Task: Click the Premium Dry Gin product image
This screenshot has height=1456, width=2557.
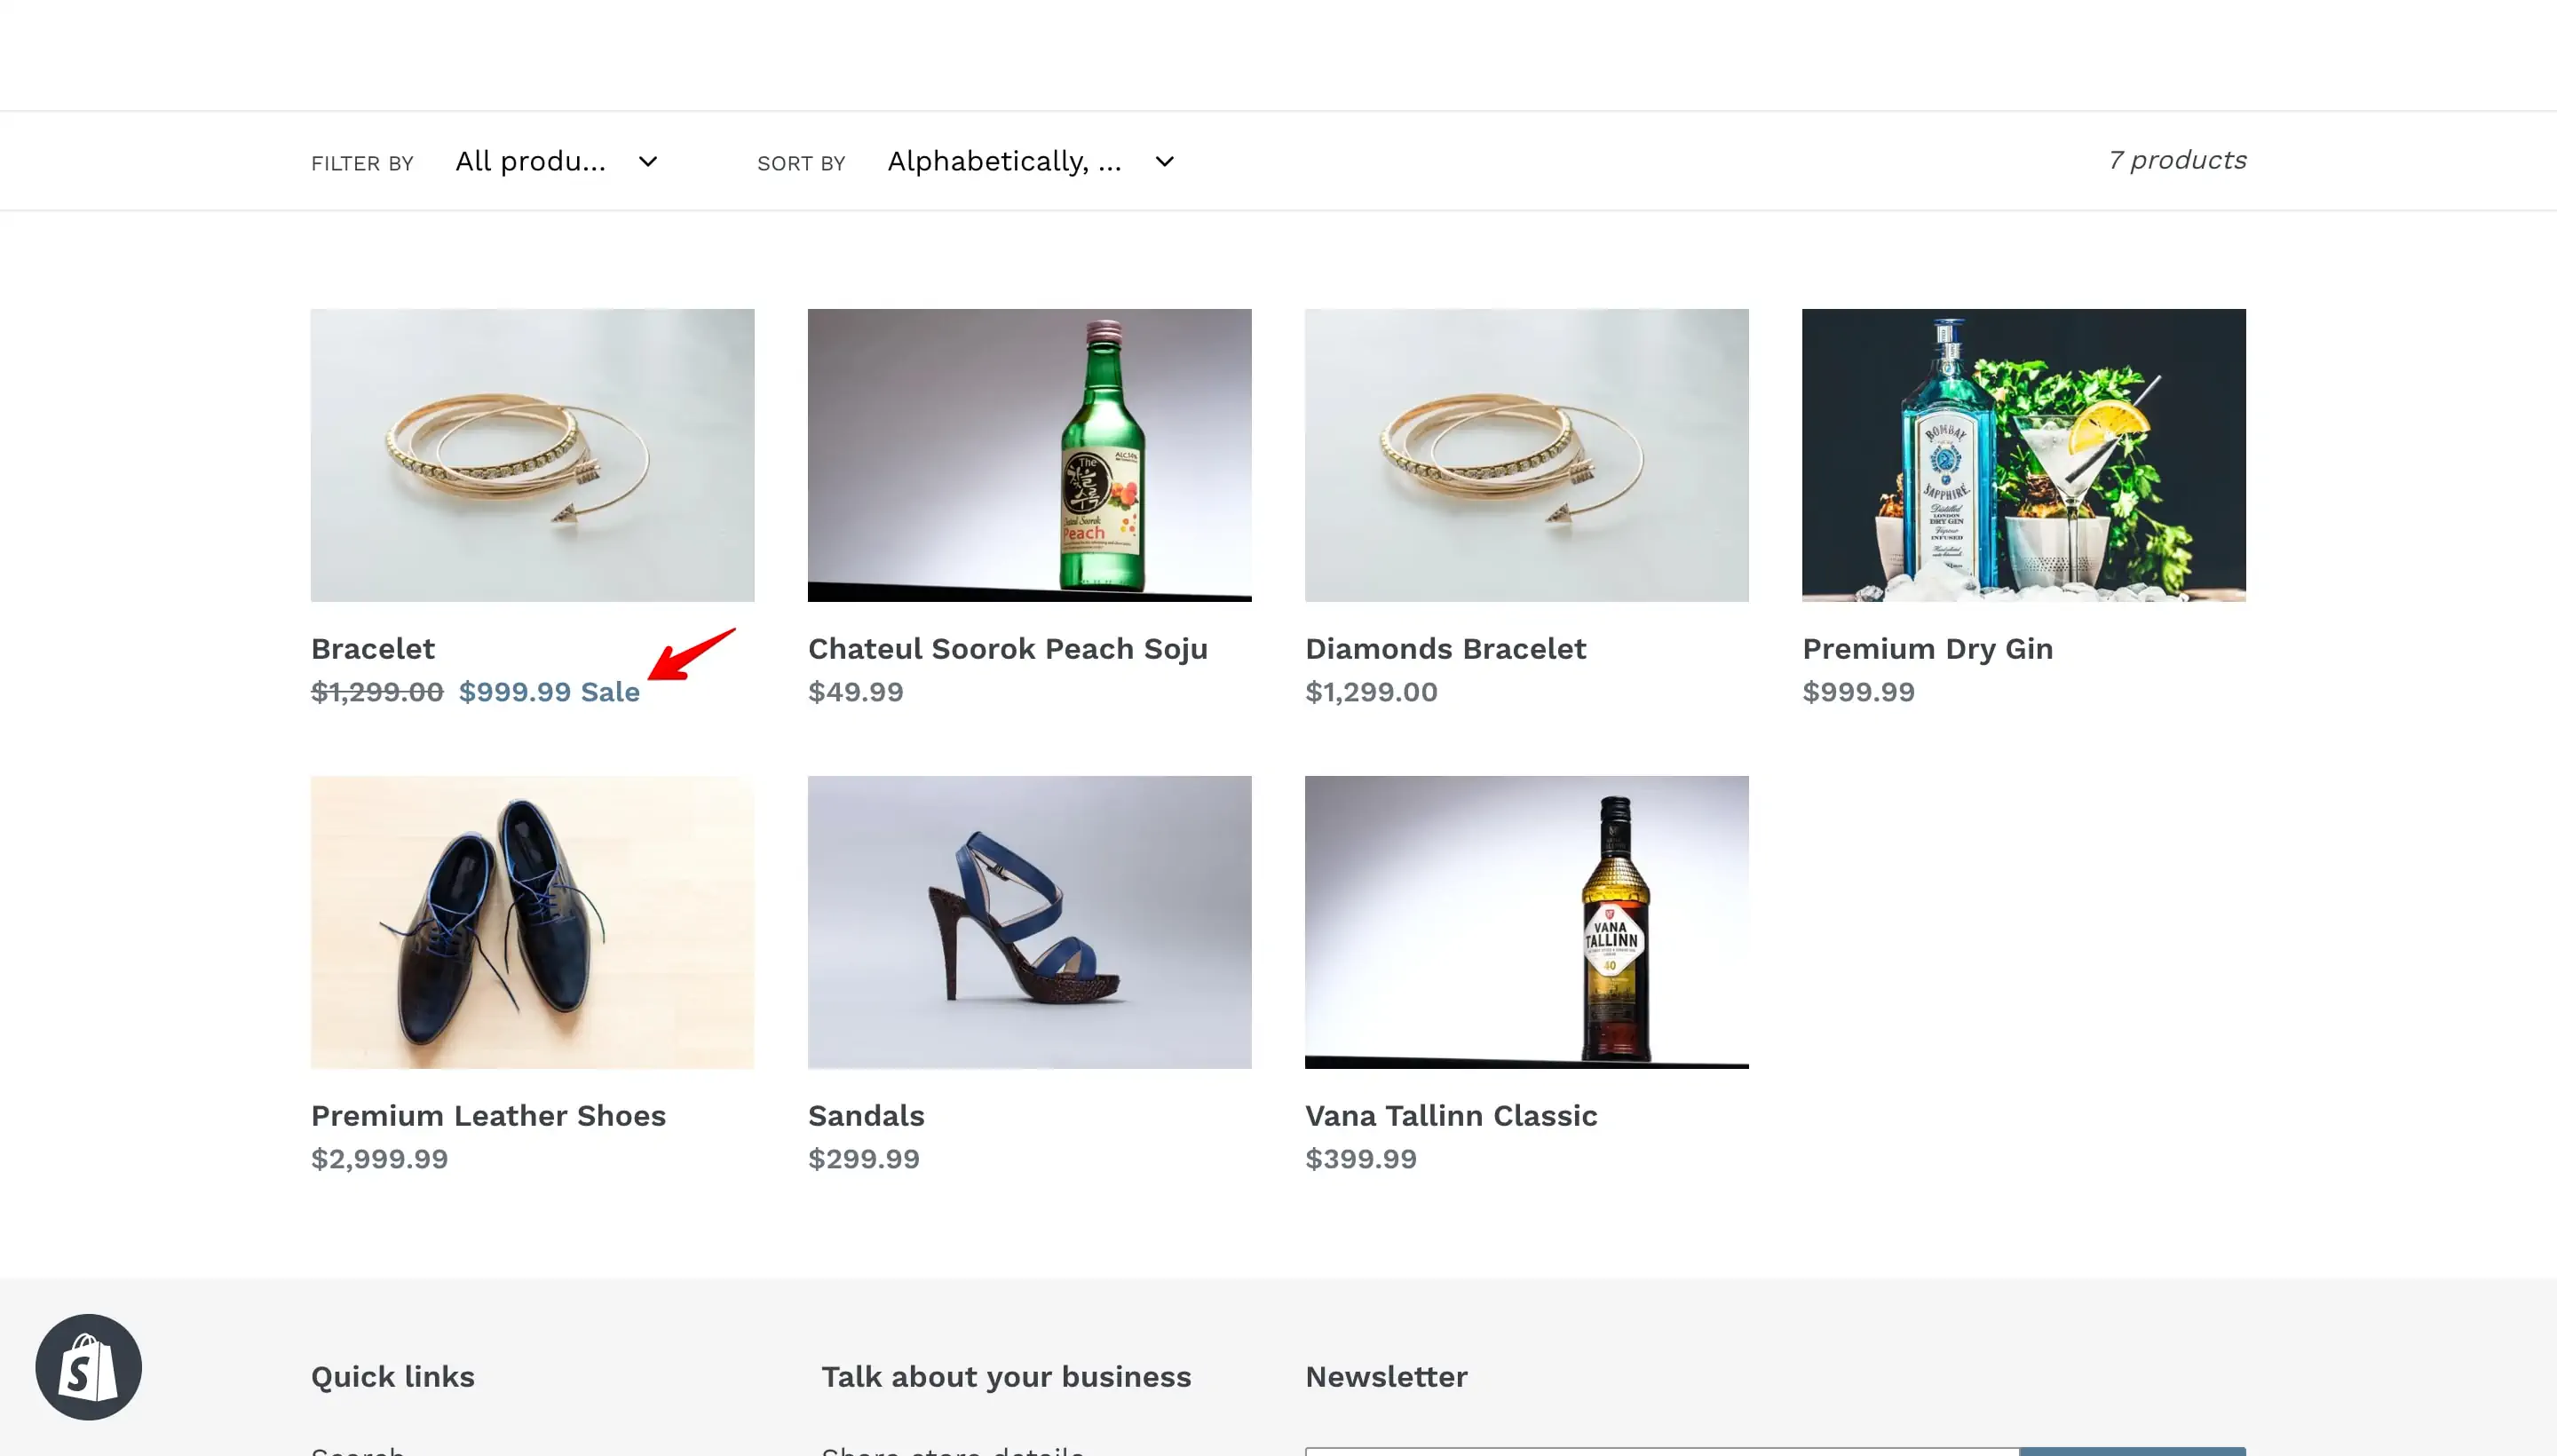Action: [2023, 455]
